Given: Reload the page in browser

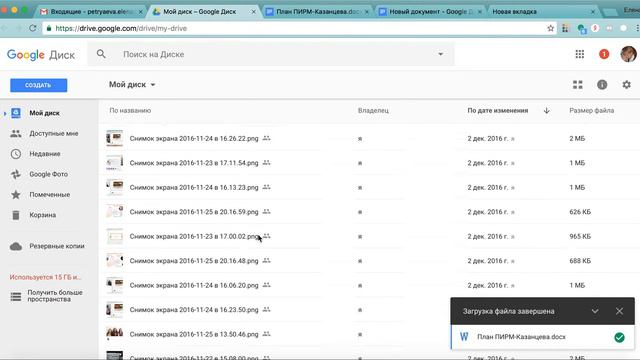Looking at the screenshot, I should pos(33,28).
